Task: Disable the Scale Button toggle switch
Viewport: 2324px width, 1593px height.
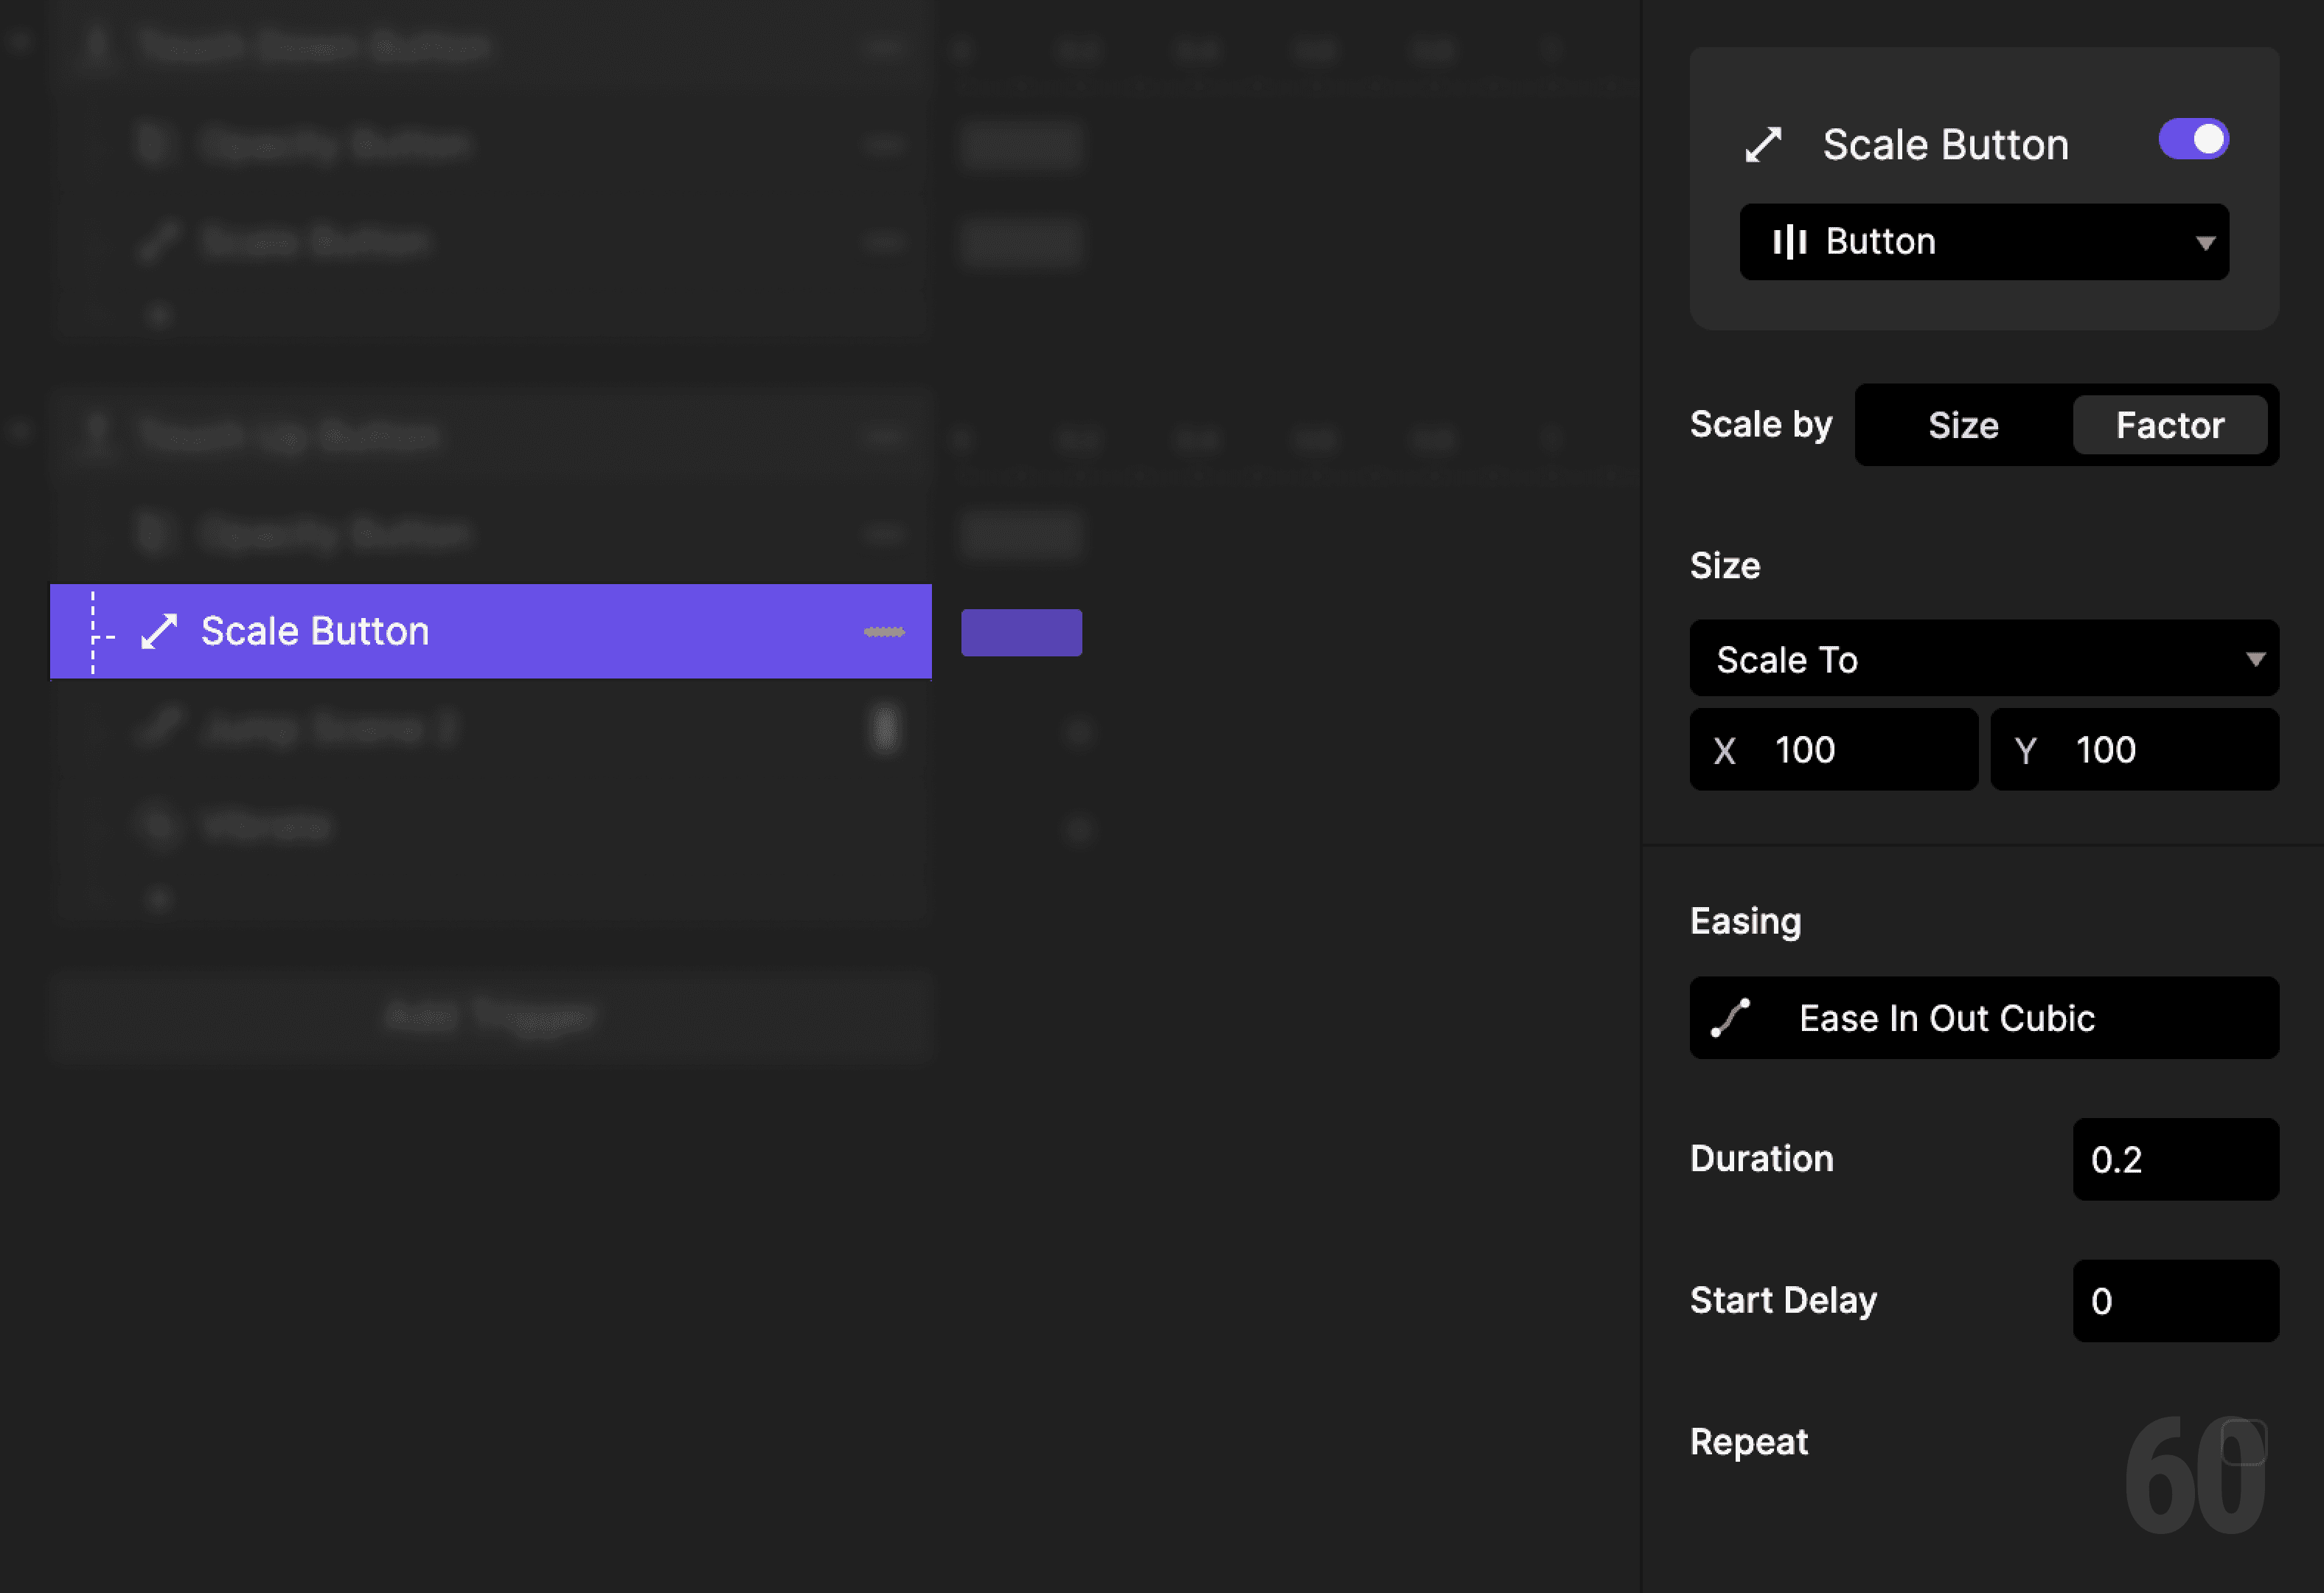Action: [x=2194, y=140]
